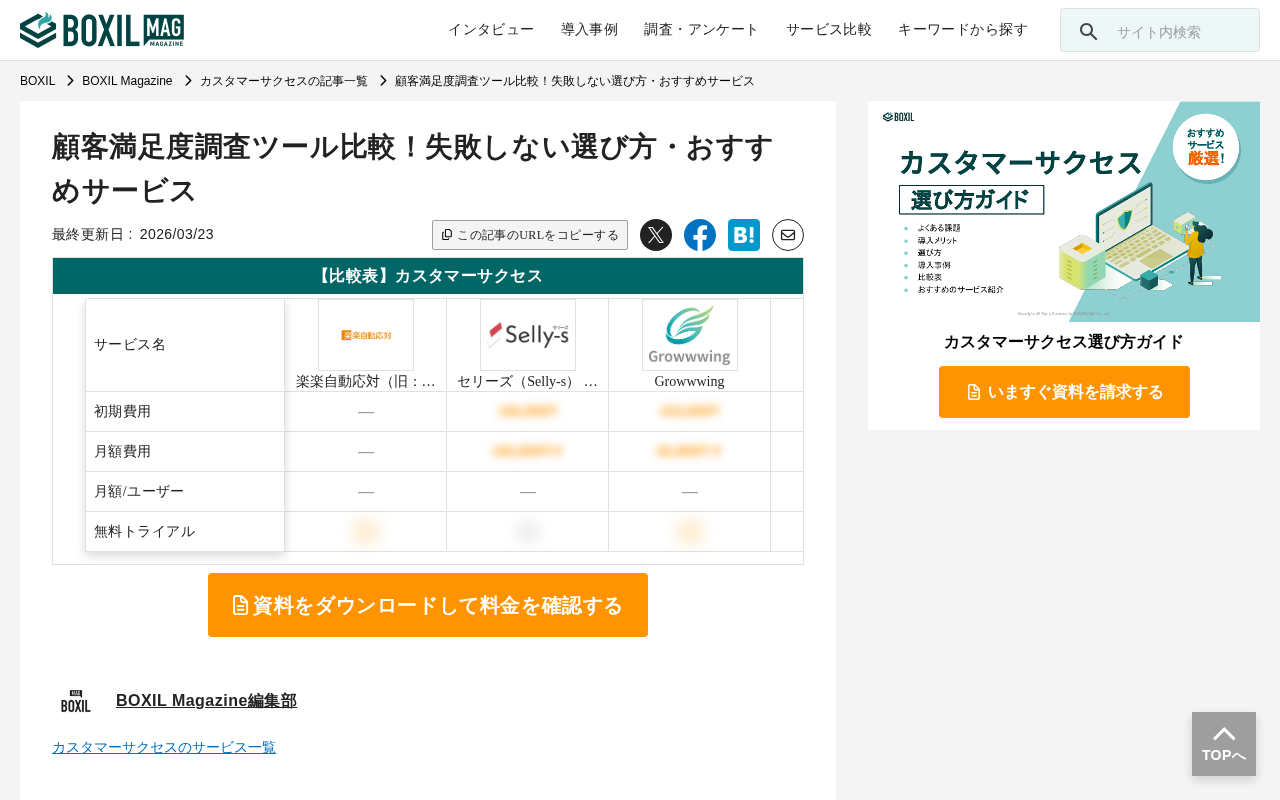Image resolution: width=1280 pixels, height=800 pixels.
Task: Open the インタビュー menu
Action: click(x=491, y=30)
